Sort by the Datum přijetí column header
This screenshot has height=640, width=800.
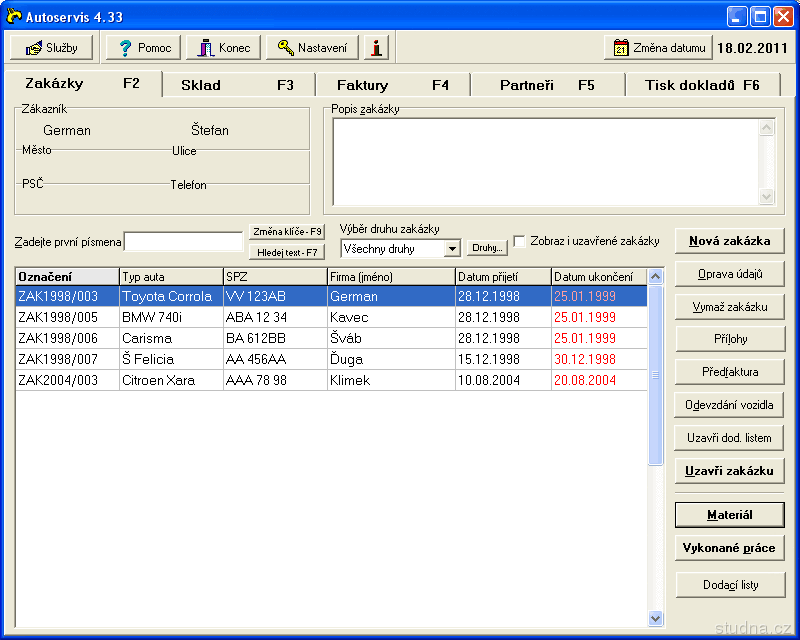click(x=502, y=276)
